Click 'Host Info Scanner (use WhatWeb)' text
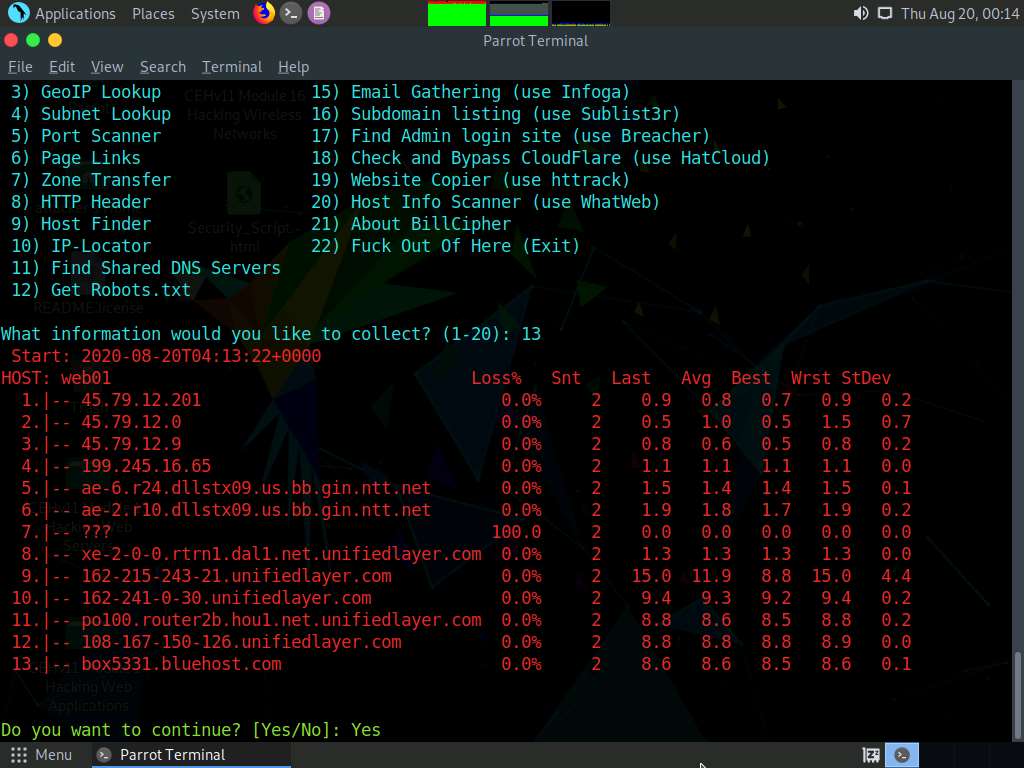 pos(505,202)
